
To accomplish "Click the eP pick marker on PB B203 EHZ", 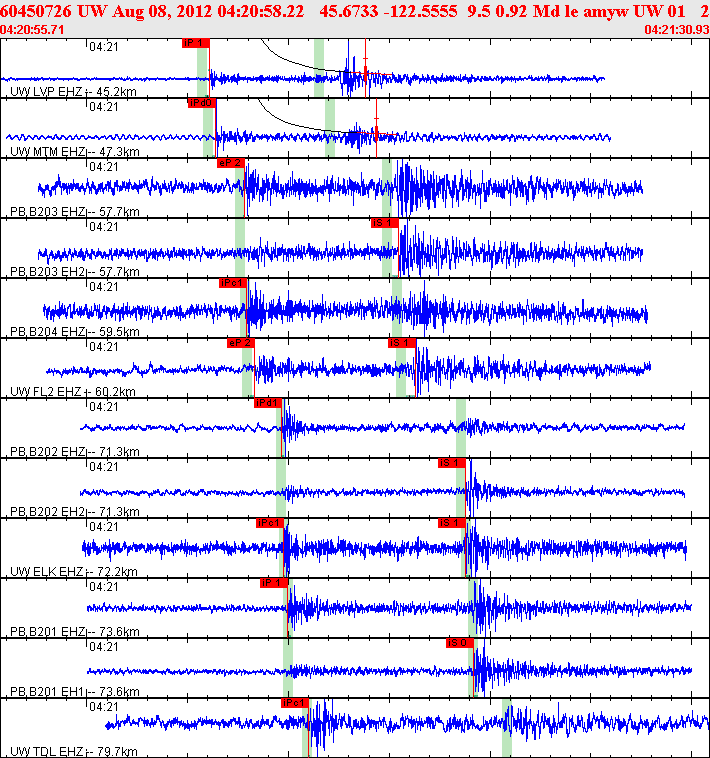I will coord(231,163).
